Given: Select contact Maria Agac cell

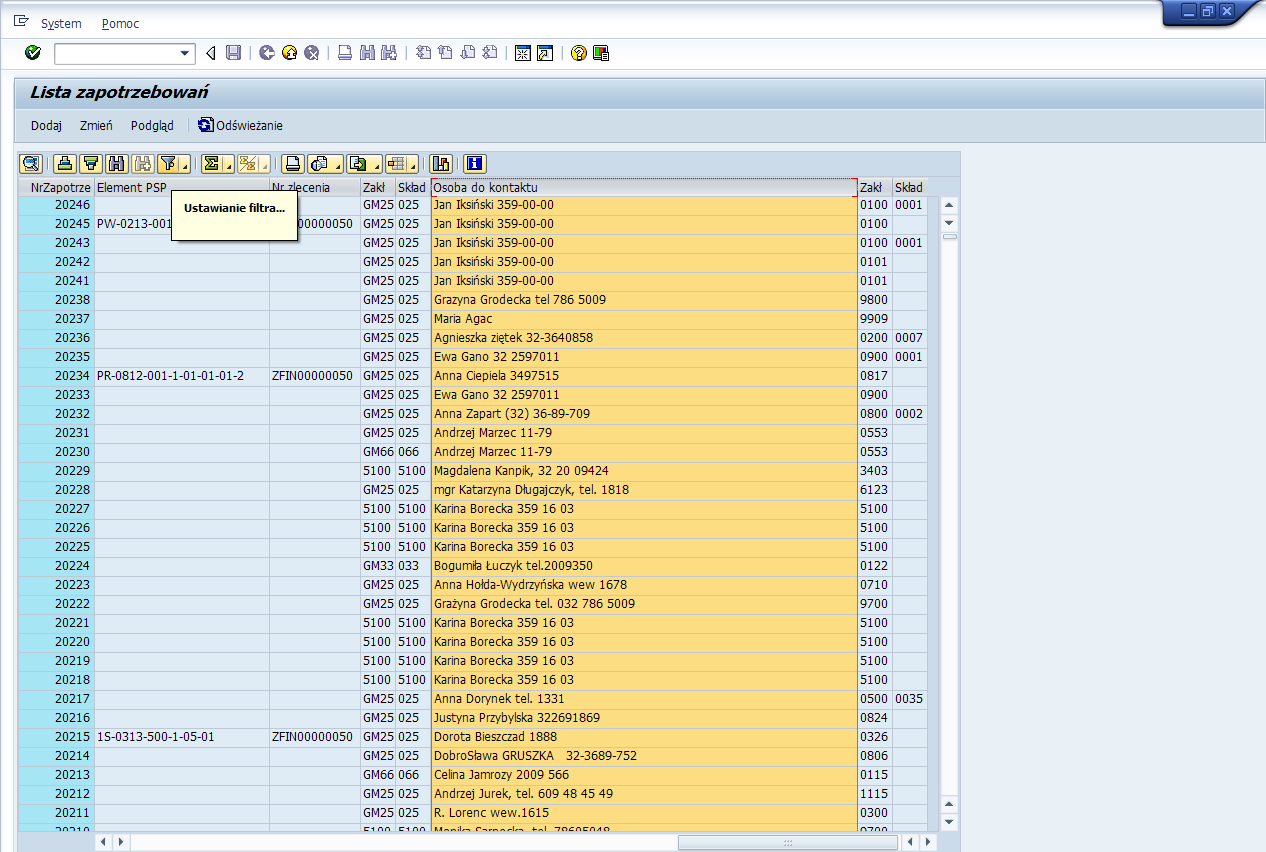Looking at the screenshot, I should point(644,319).
